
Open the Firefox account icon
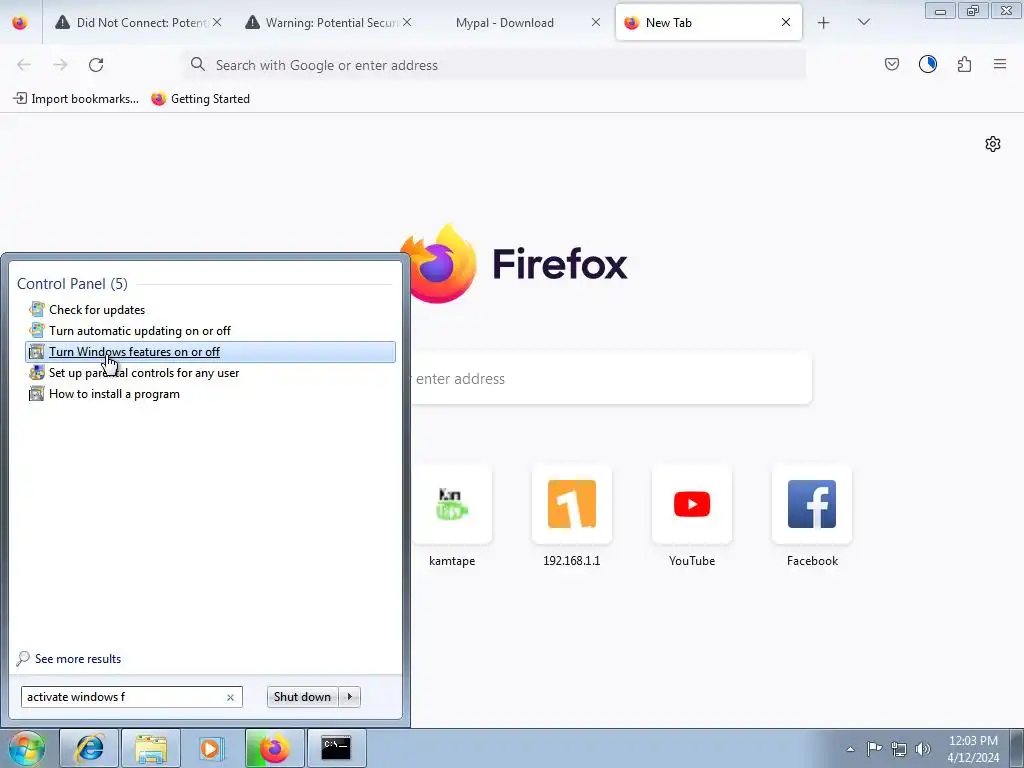click(927, 64)
